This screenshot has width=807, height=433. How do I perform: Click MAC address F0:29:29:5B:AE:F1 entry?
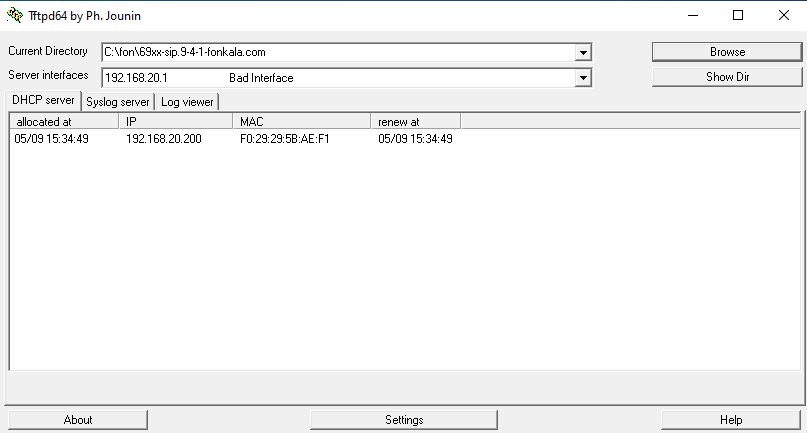[x=285, y=139]
